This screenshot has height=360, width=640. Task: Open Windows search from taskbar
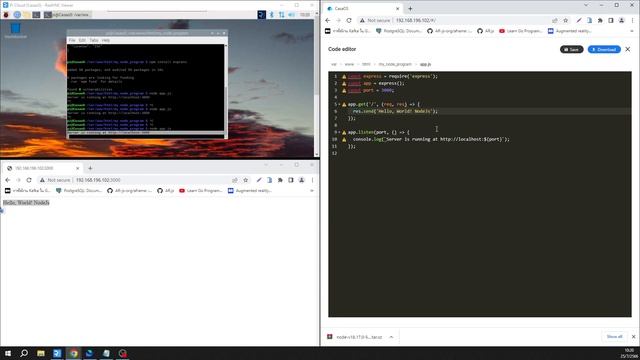(24, 353)
